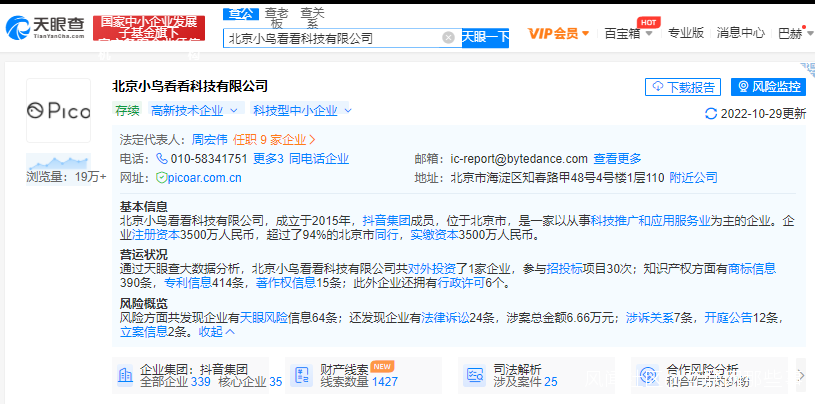The width and height of the screenshot is (815, 404).
Task: Click the refresh icon beside 2022-10-29更新
Action: click(x=711, y=113)
